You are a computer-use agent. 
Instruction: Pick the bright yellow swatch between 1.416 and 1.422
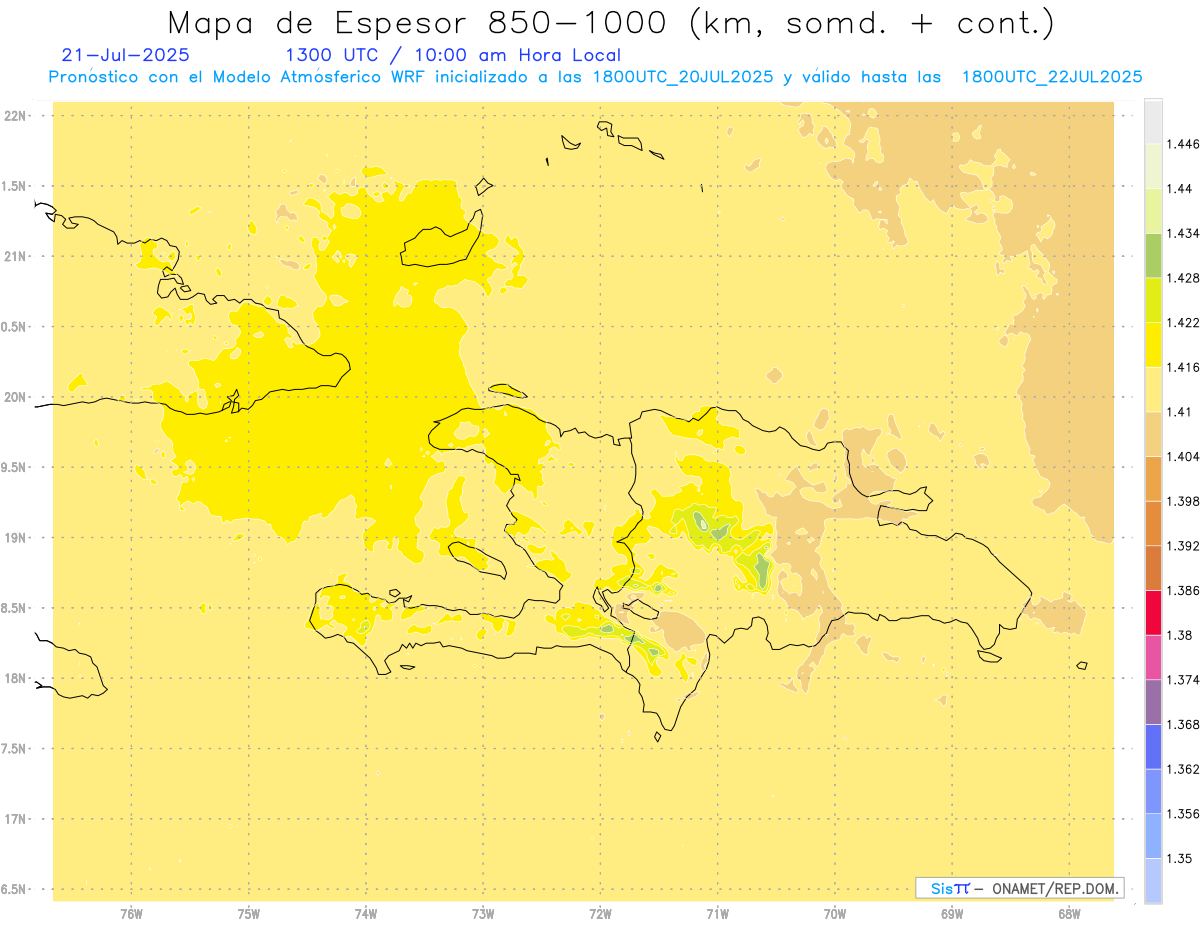(x=1153, y=345)
